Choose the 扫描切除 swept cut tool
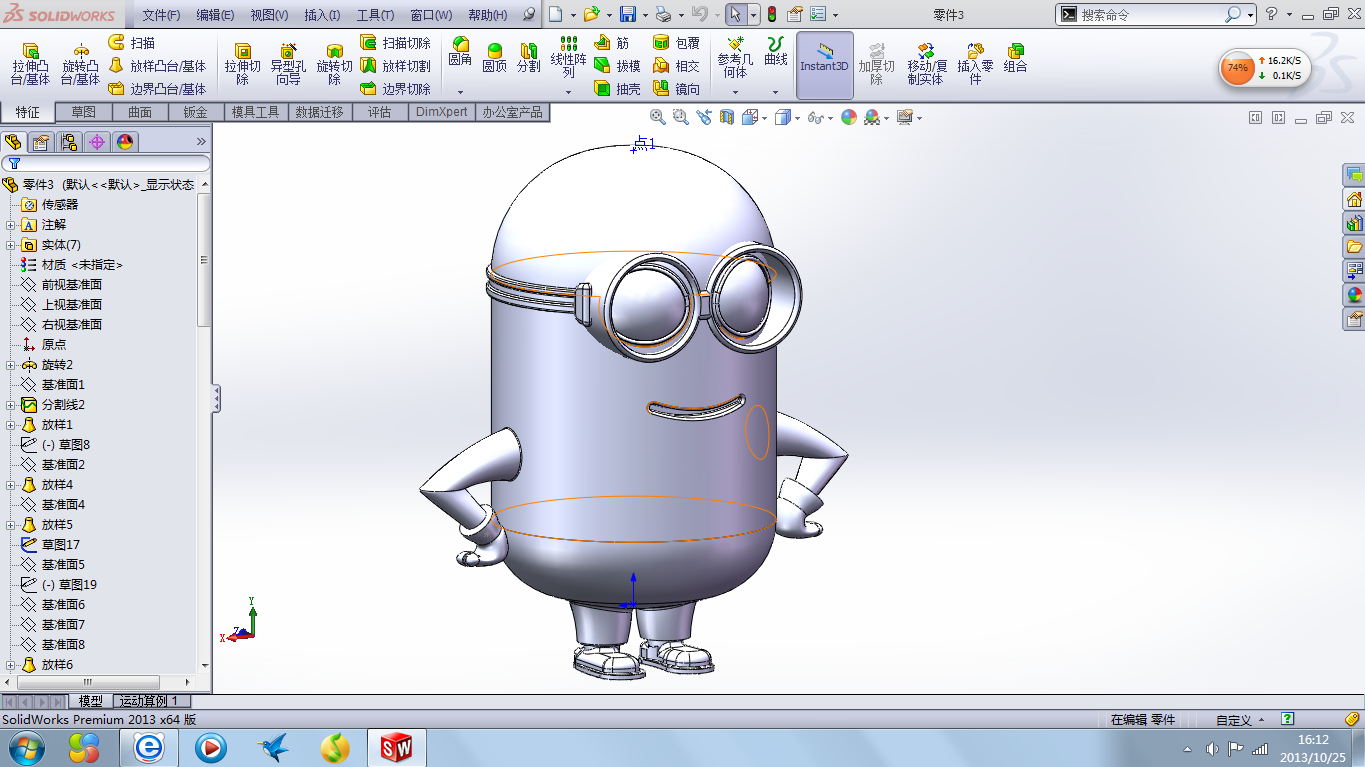The image size is (1365, 767). (x=395, y=43)
